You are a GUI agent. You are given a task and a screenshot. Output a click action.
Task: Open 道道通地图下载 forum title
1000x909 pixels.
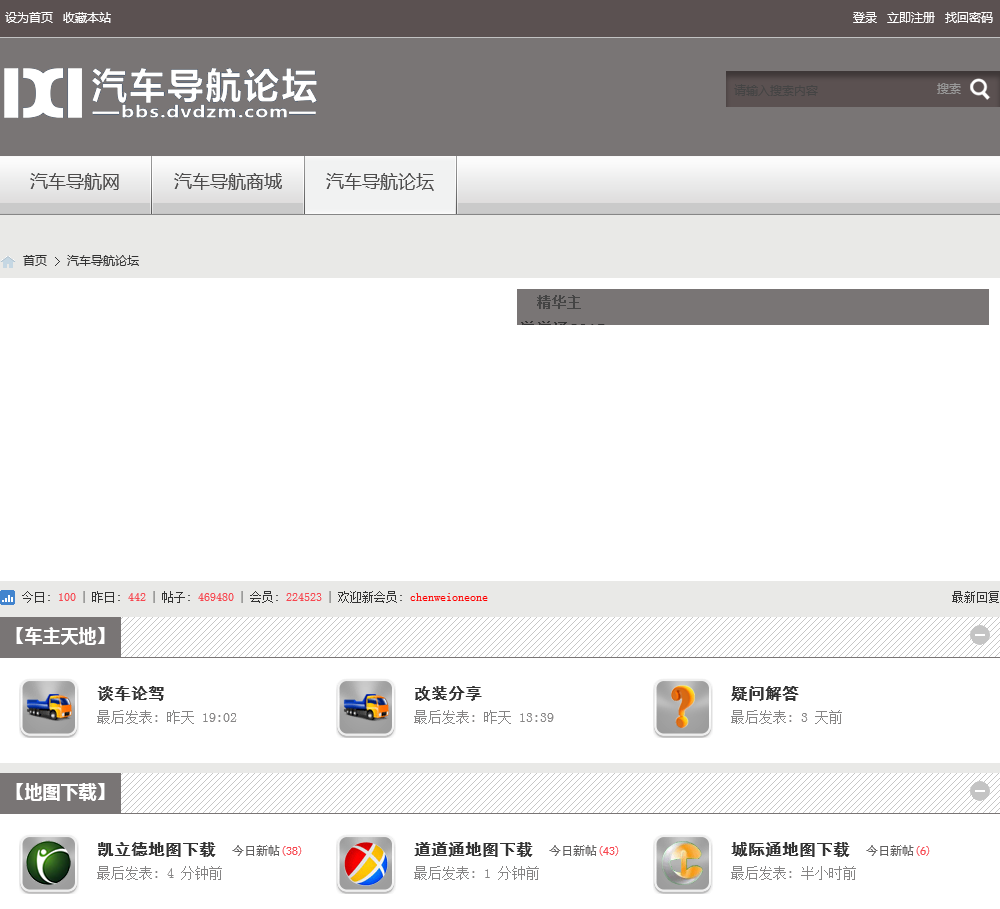coord(473,850)
